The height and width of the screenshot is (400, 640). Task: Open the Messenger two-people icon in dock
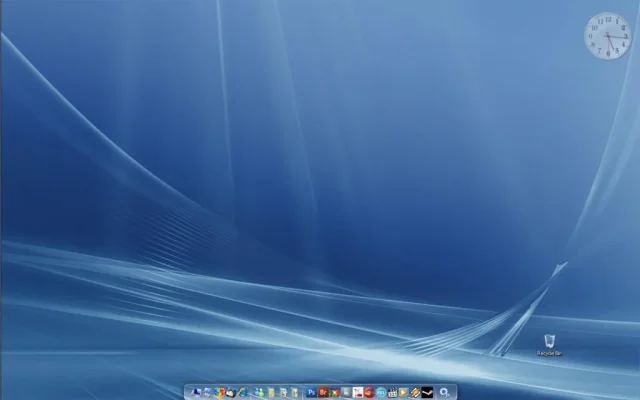click(x=260, y=392)
